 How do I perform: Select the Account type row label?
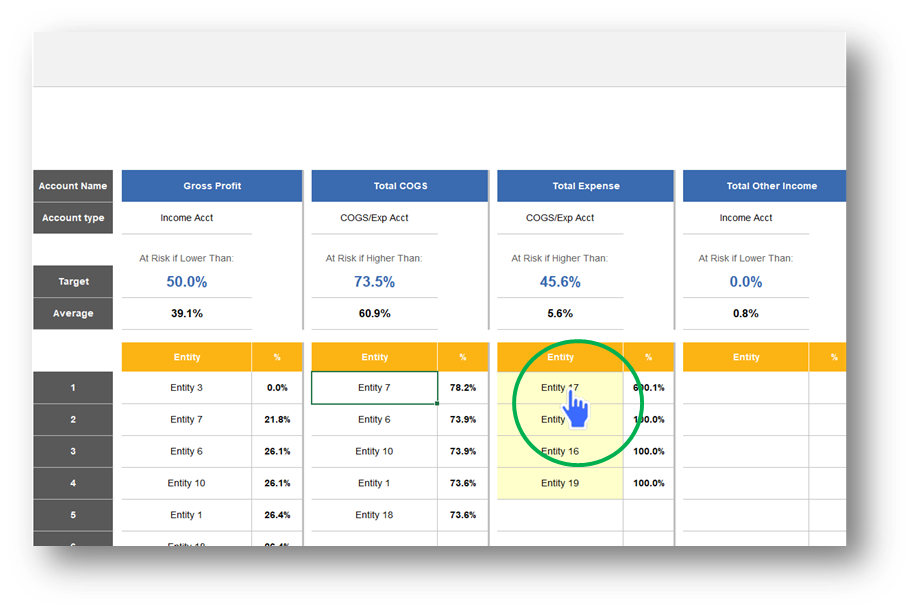coord(73,218)
